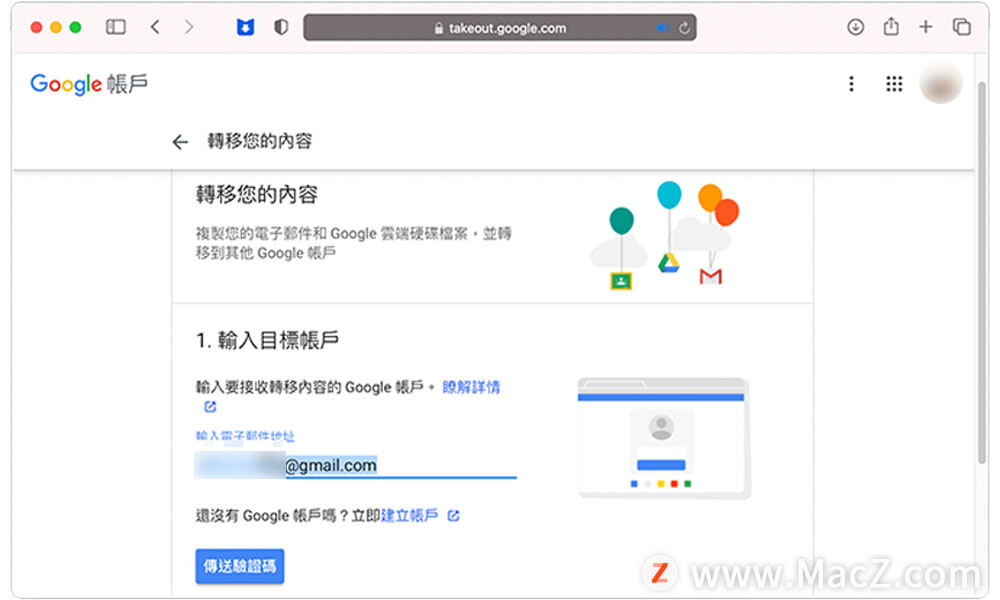Click the 傳送驗證碼 button
The image size is (1000, 600).
(x=240, y=566)
